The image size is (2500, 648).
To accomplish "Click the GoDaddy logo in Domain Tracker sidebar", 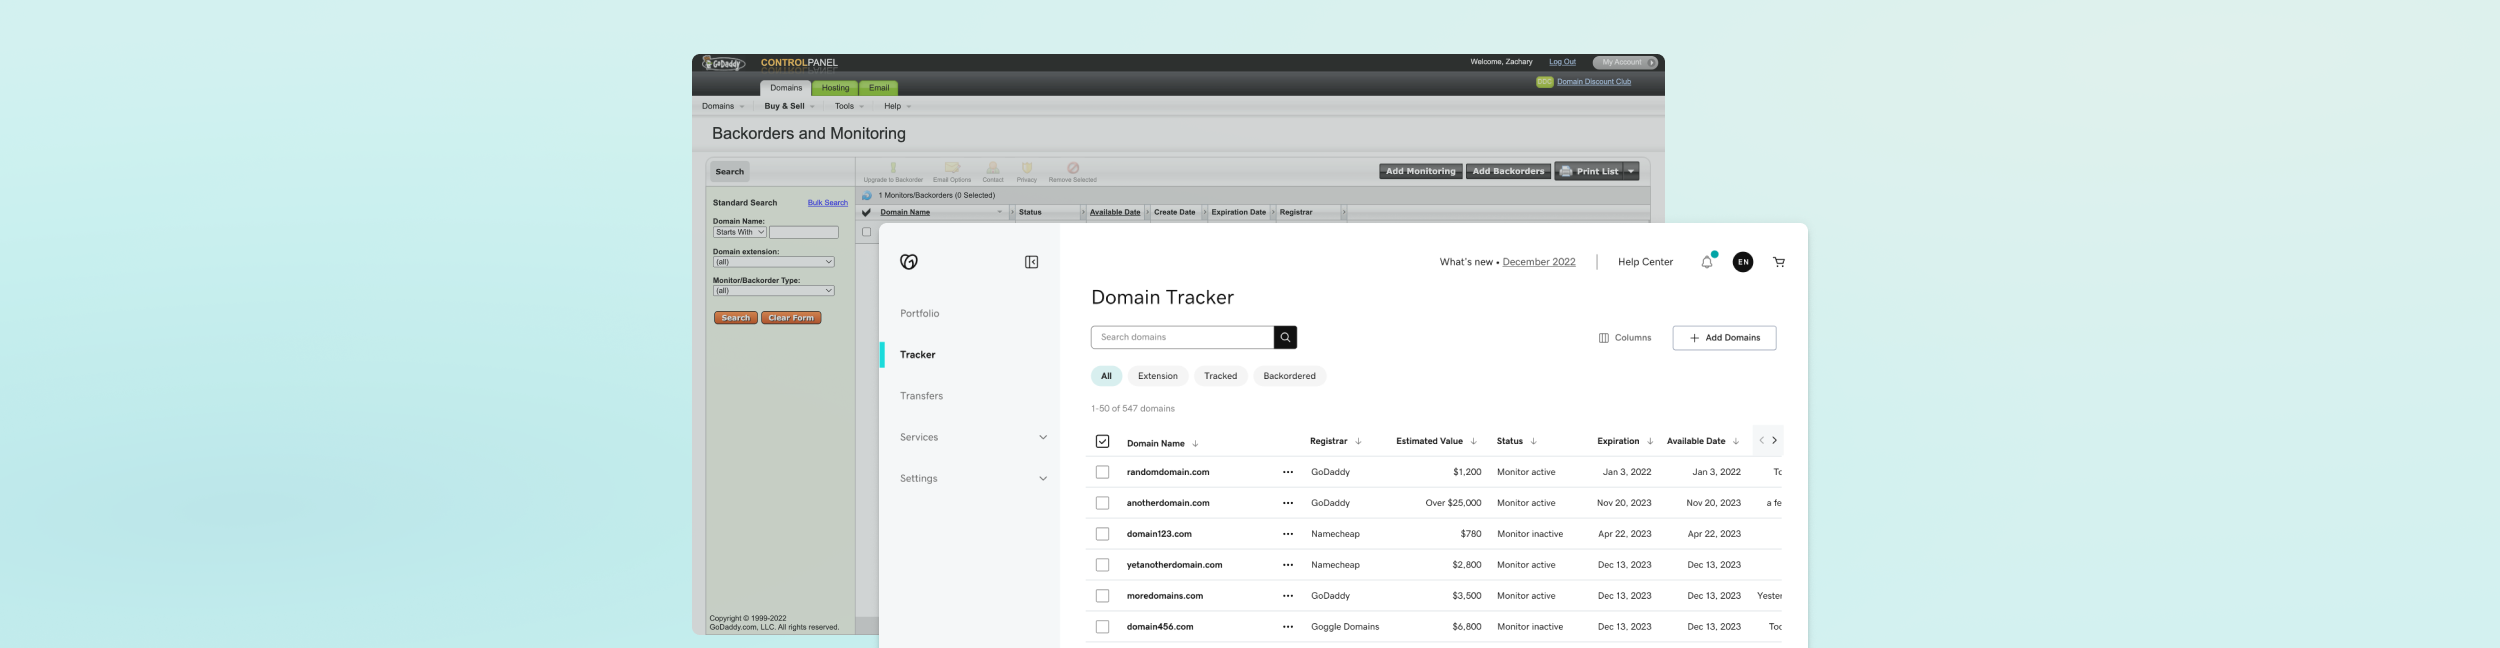I will [908, 262].
